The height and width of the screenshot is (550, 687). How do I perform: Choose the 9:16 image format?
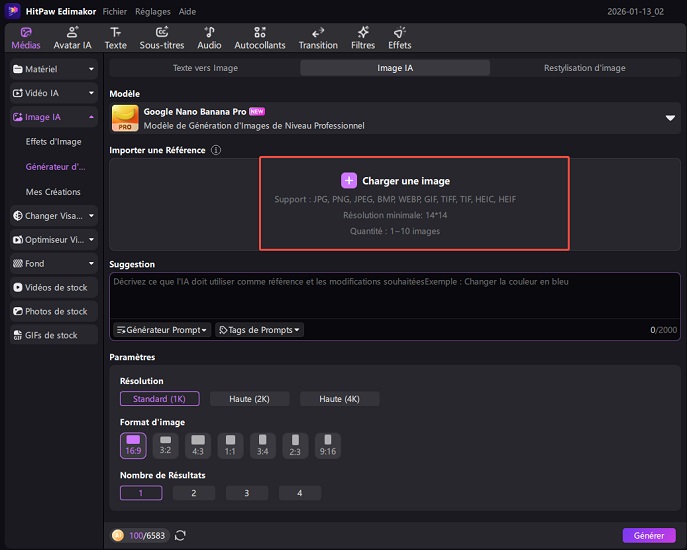click(327, 445)
